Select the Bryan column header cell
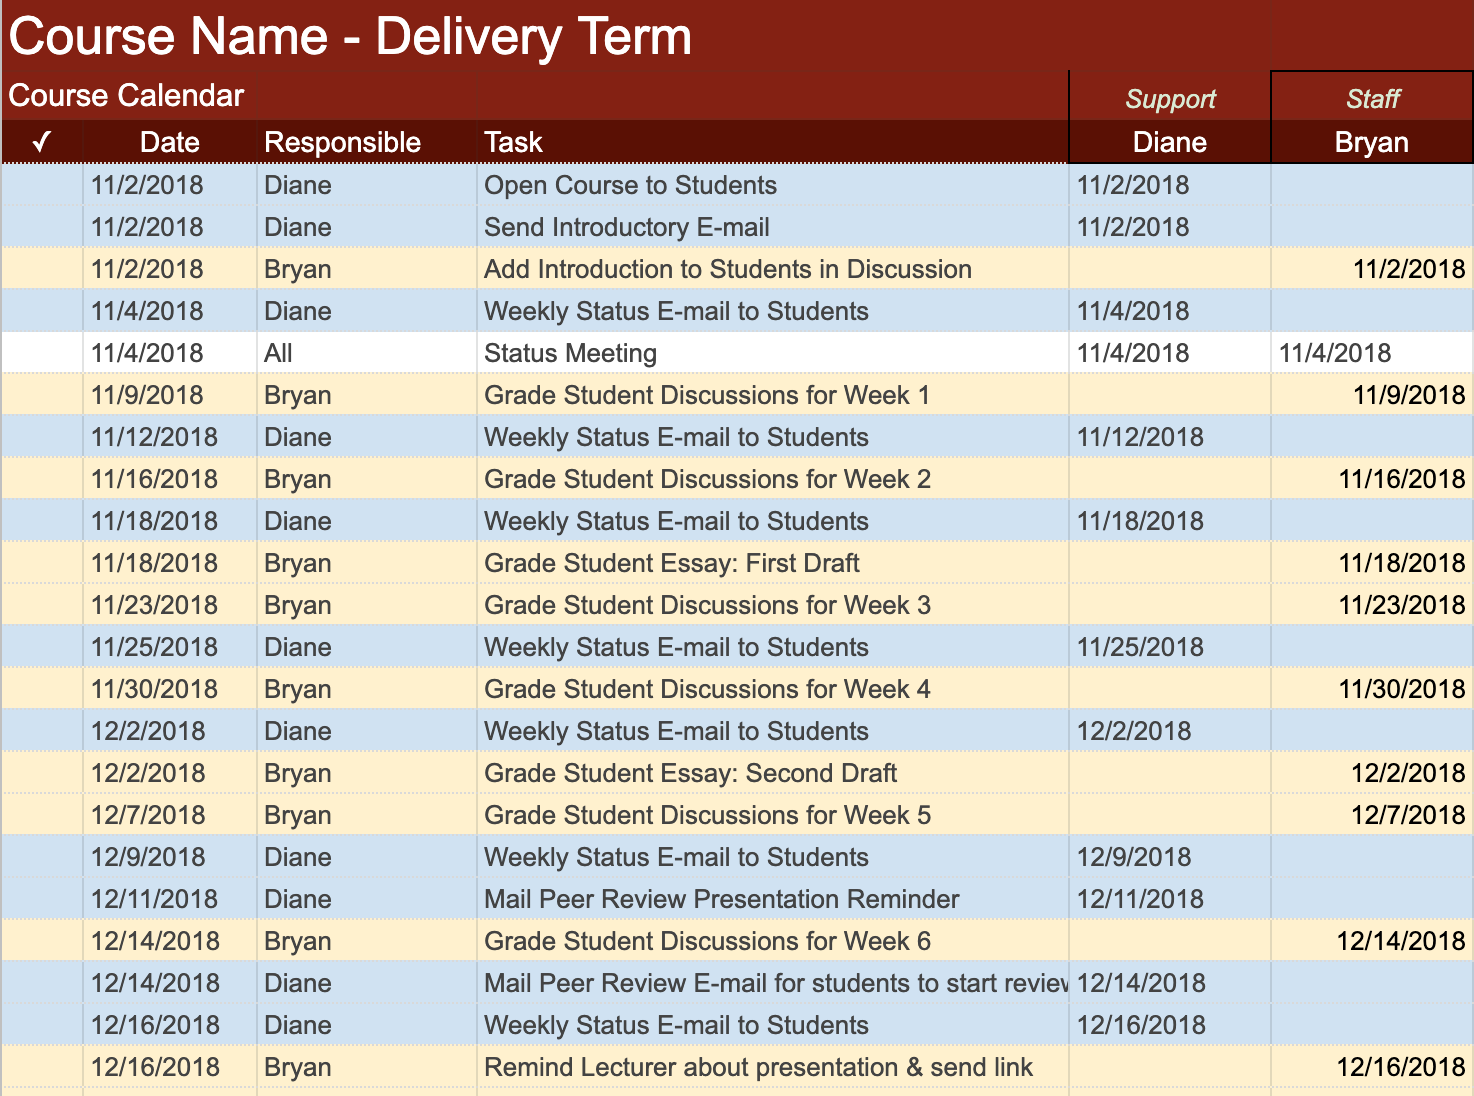The image size is (1474, 1096). point(1372,142)
